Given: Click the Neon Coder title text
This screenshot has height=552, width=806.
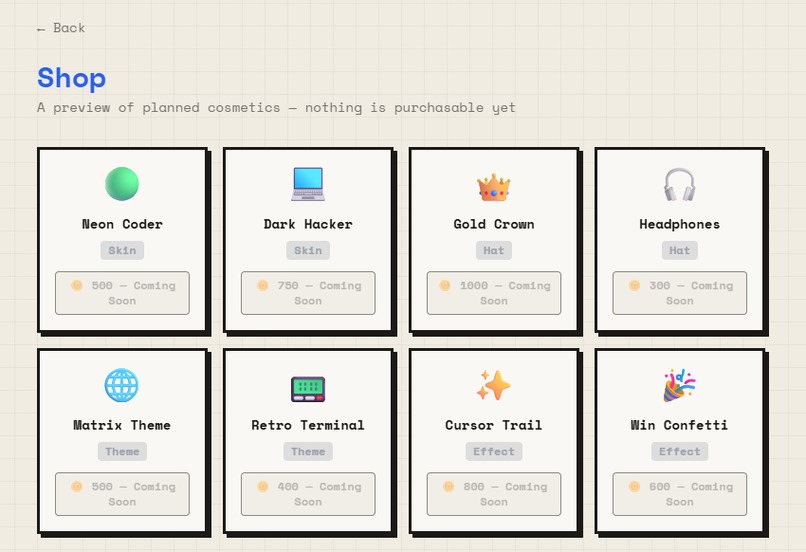Looking at the screenshot, I should point(122,224).
